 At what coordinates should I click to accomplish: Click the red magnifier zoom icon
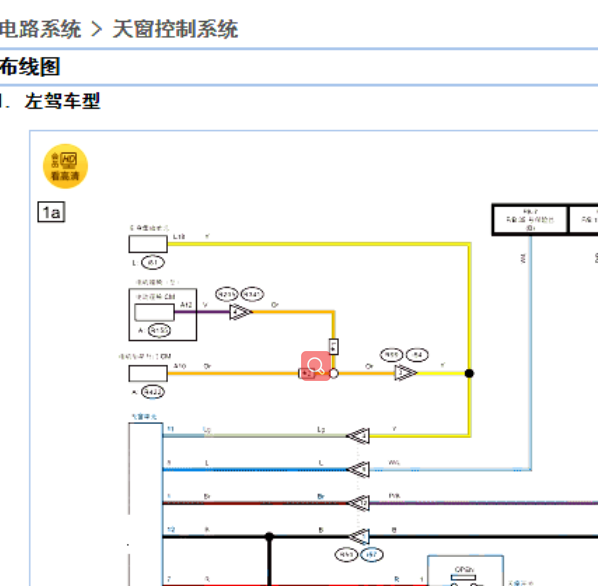click(316, 366)
